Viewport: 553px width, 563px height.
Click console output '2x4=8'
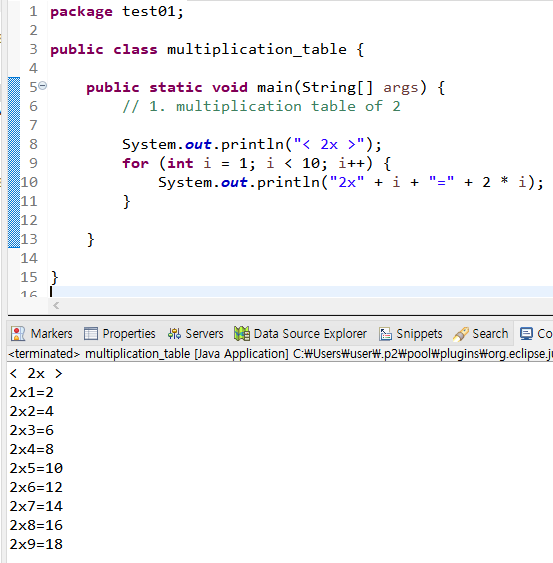[x=32, y=449]
